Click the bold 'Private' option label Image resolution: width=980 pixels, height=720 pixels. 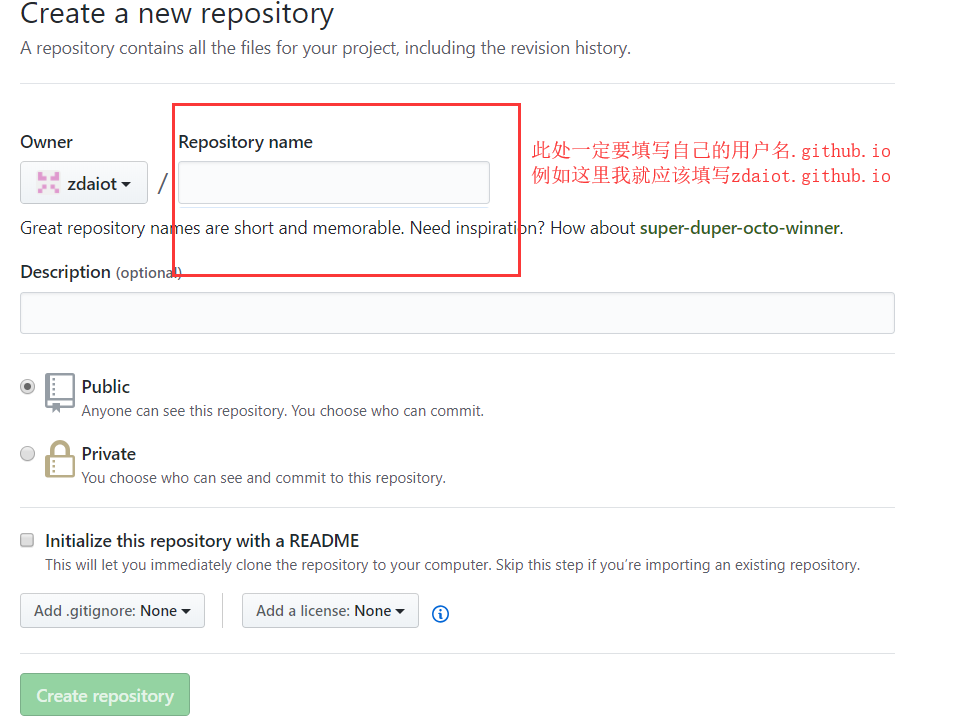coord(109,454)
